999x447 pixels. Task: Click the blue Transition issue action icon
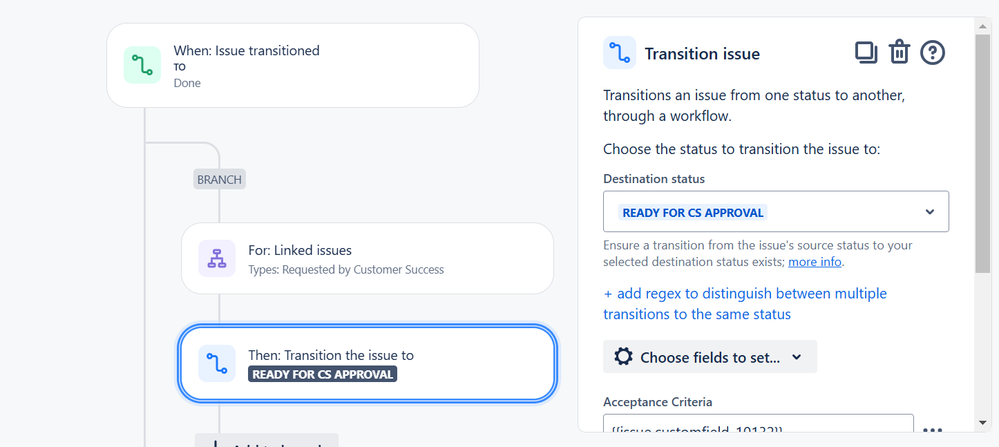click(x=217, y=364)
